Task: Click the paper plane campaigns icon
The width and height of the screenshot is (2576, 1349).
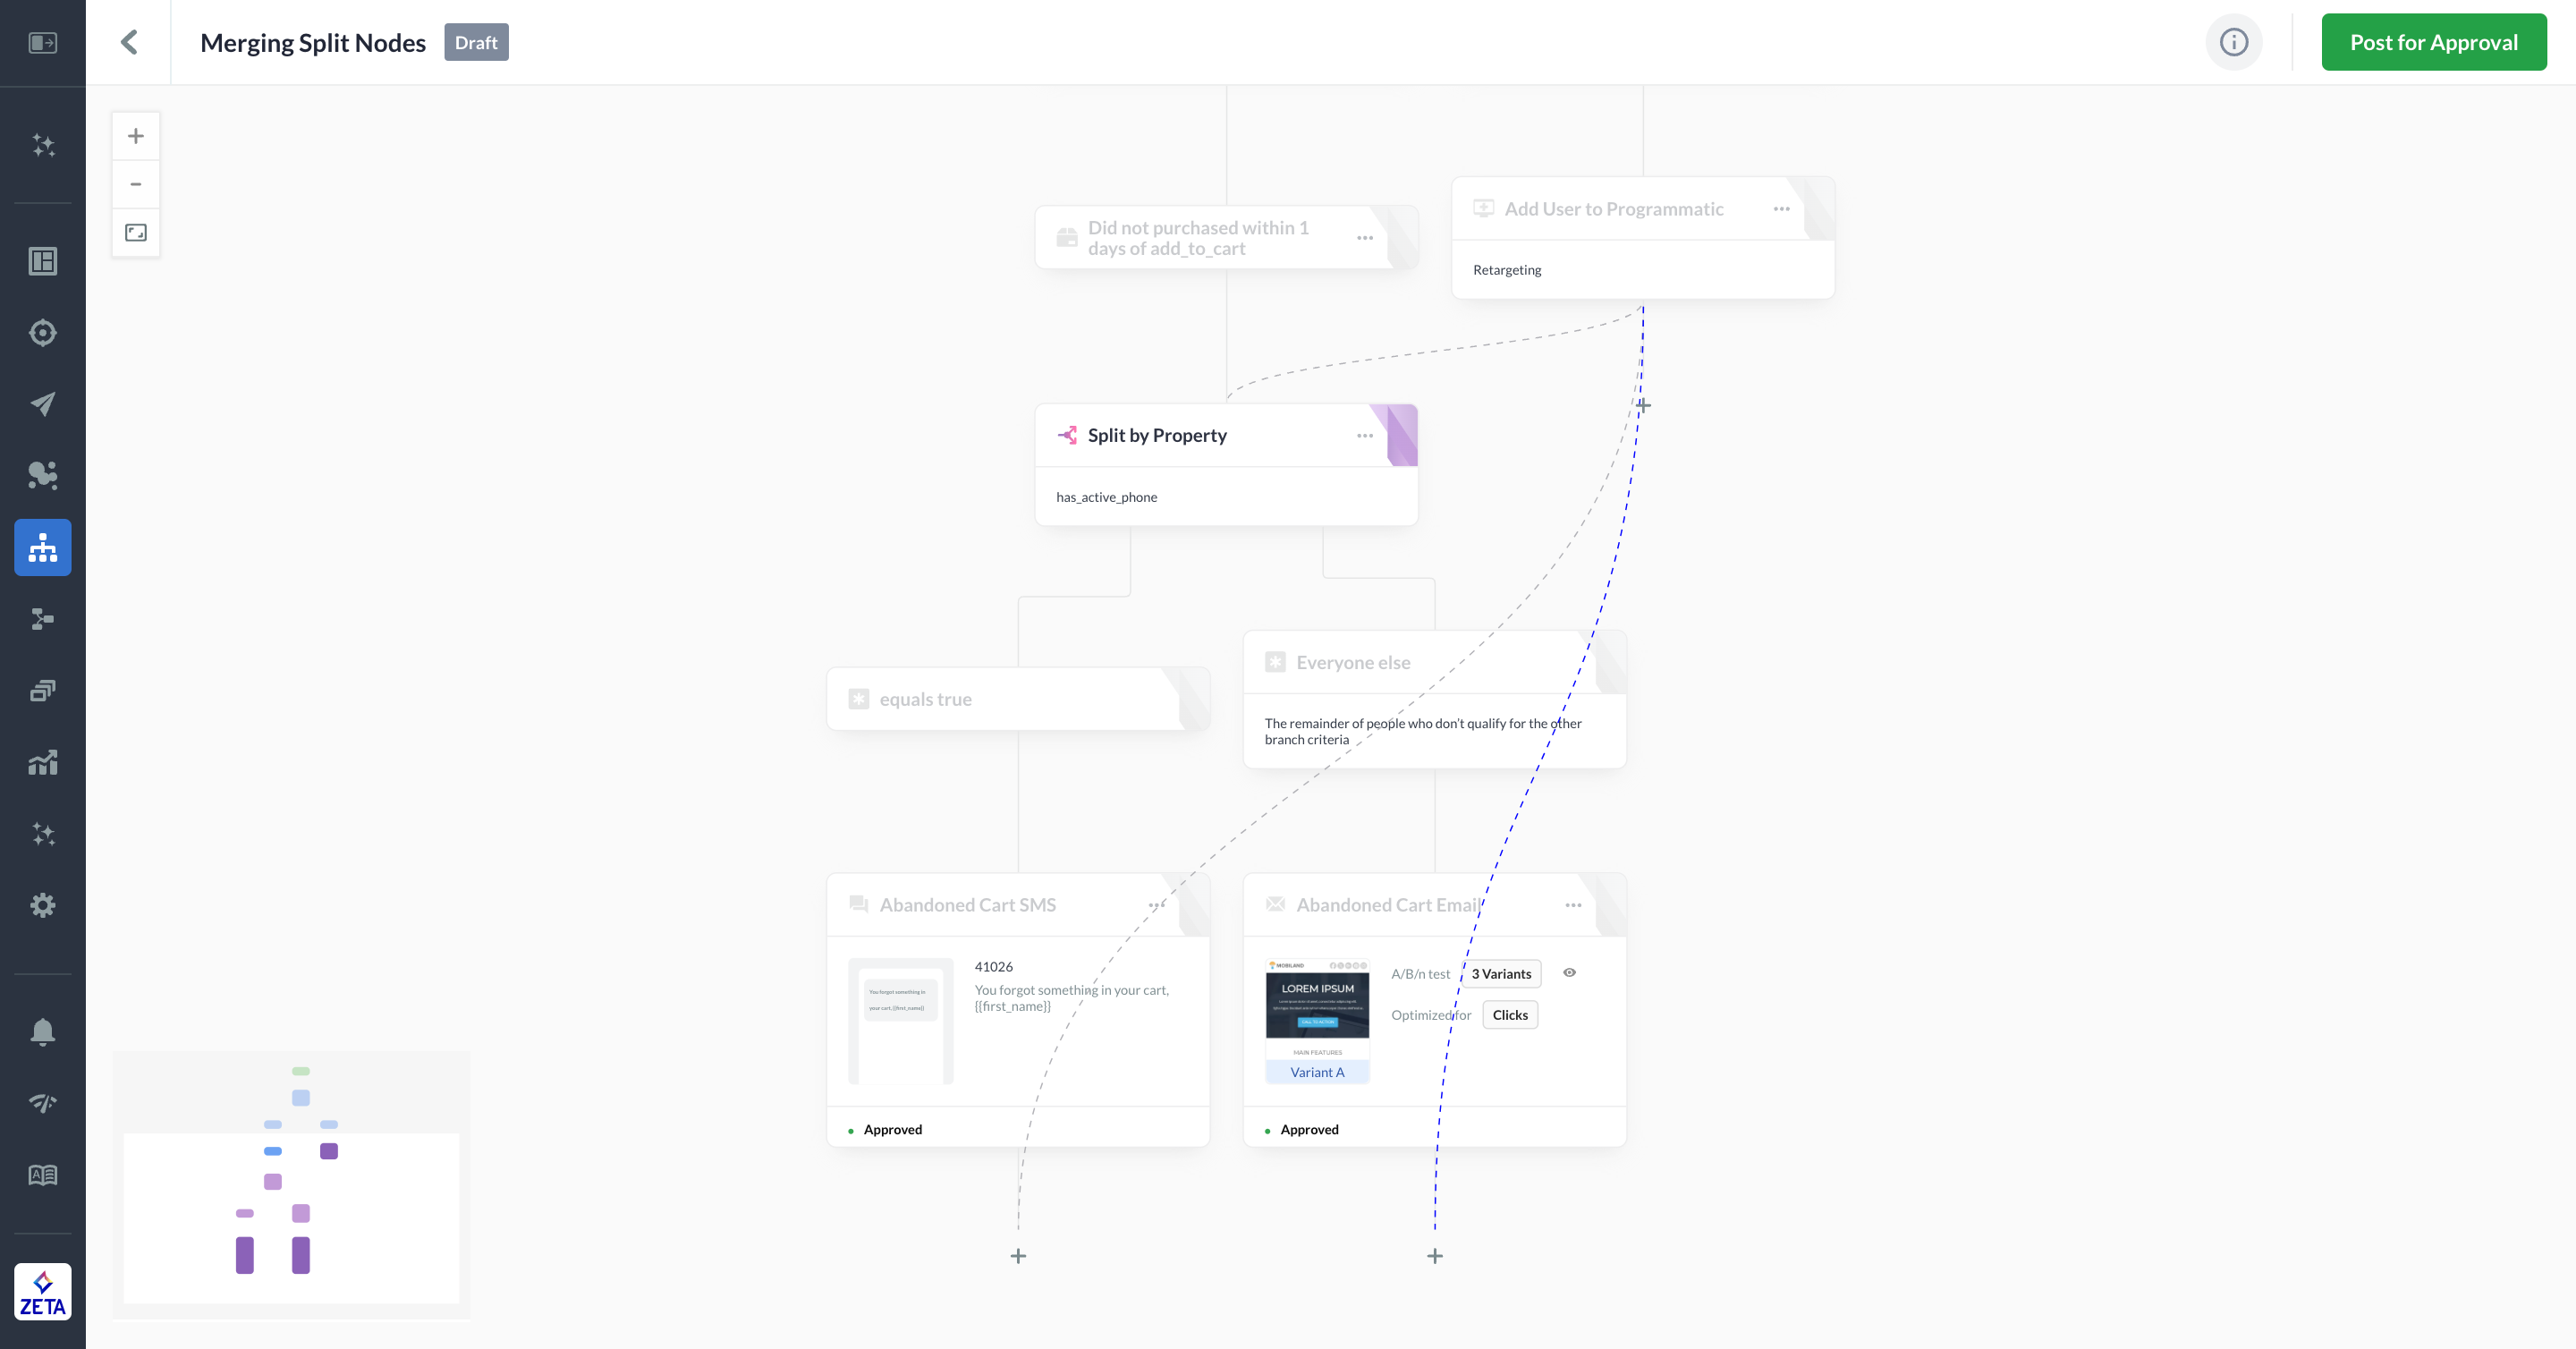Action: point(43,404)
